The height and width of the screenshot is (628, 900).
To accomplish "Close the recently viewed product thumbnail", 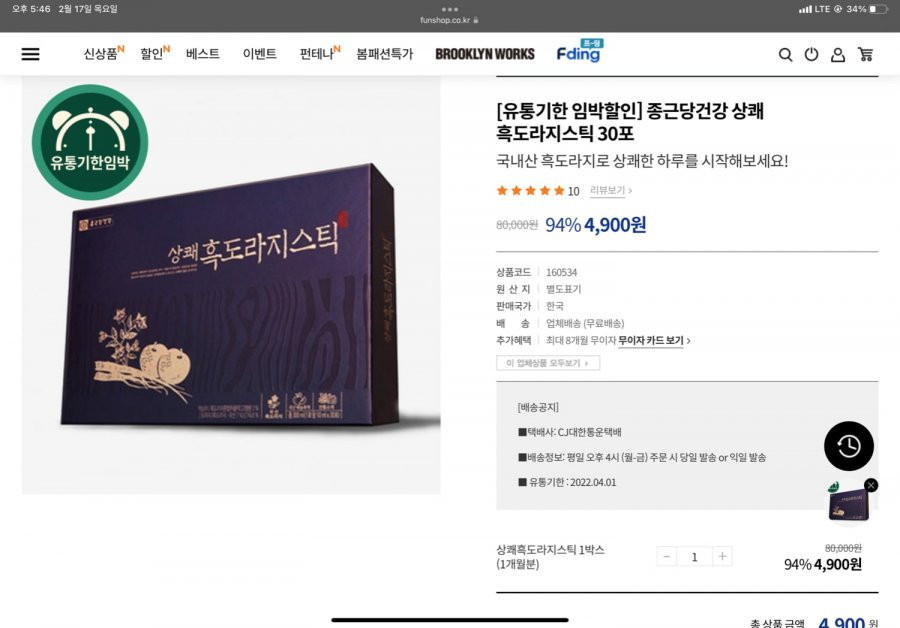I will point(871,486).
